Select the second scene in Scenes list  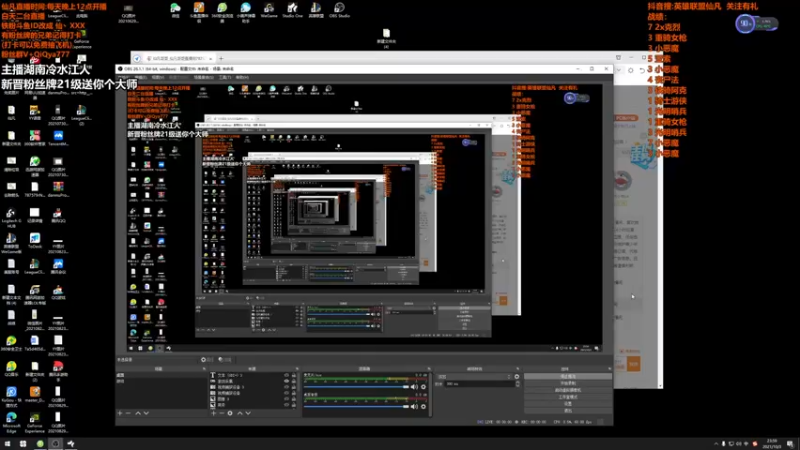[161, 381]
